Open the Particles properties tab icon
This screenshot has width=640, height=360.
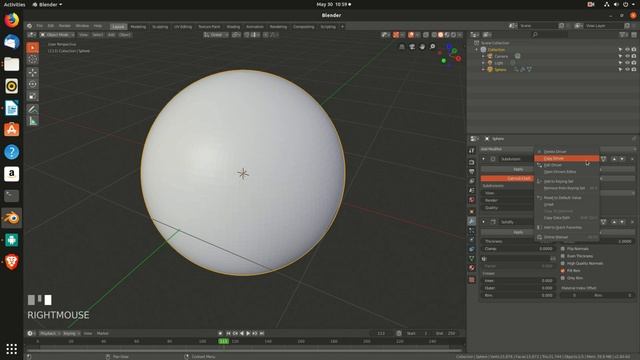[x=471, y=231]
